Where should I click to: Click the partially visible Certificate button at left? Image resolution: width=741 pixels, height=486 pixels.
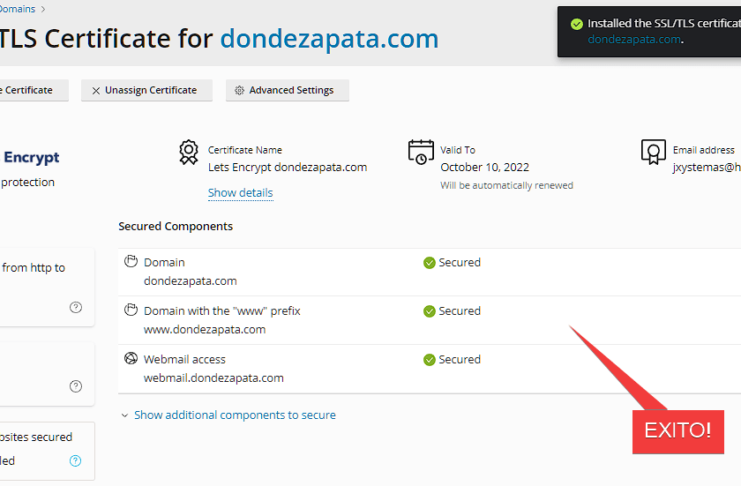click(30, 90)
